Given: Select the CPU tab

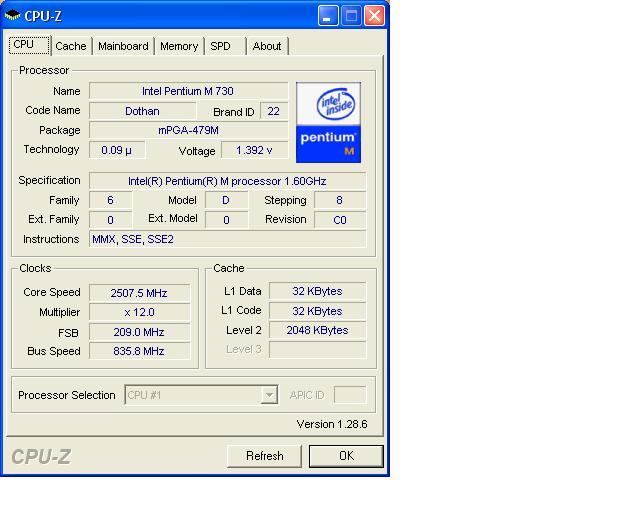Looking at the screenshot, I should point(29,45).
